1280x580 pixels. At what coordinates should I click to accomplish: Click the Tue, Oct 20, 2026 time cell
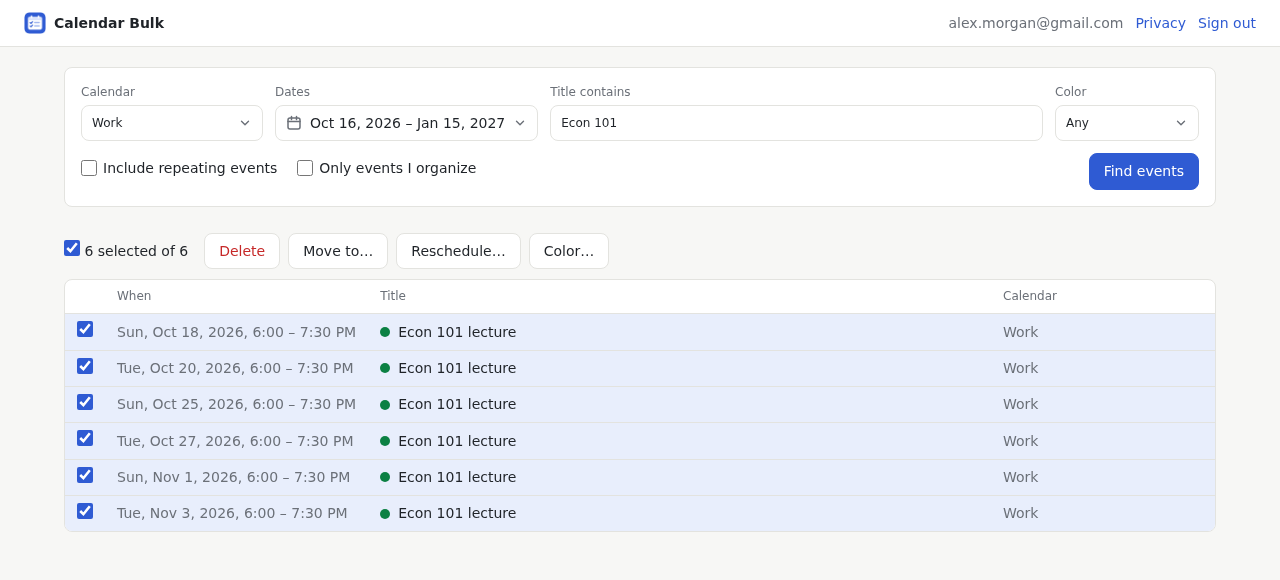tap(235, 368)
